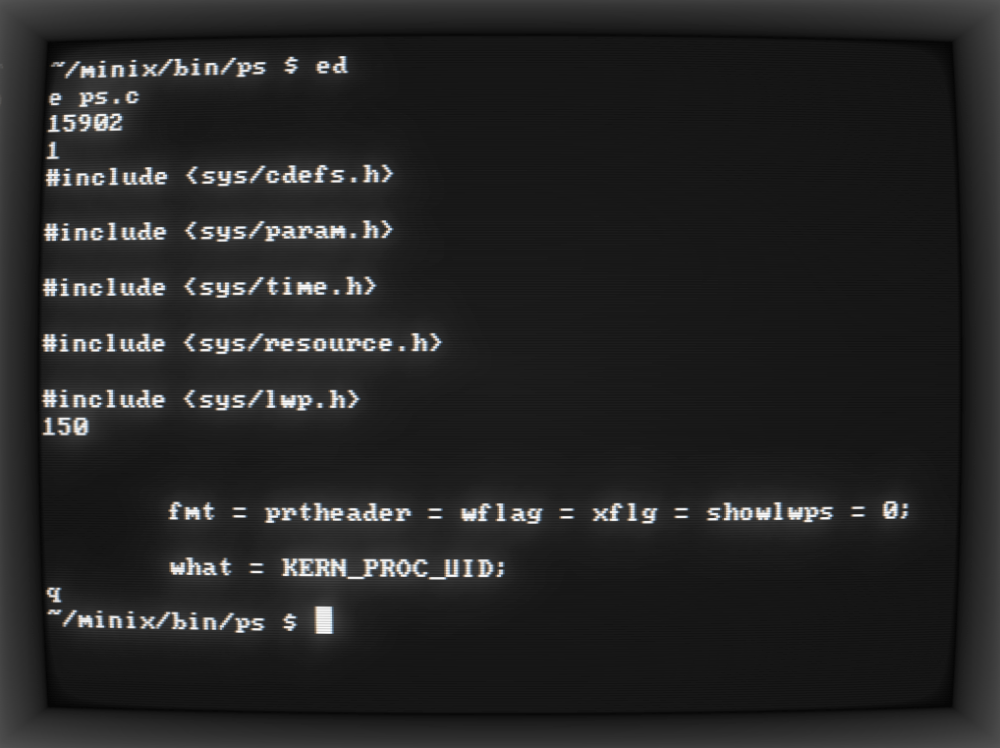The width and height of the screenshot is (1000, 748).
Task: Click the 'e ps.c' command line
Action: pos(94,97)
